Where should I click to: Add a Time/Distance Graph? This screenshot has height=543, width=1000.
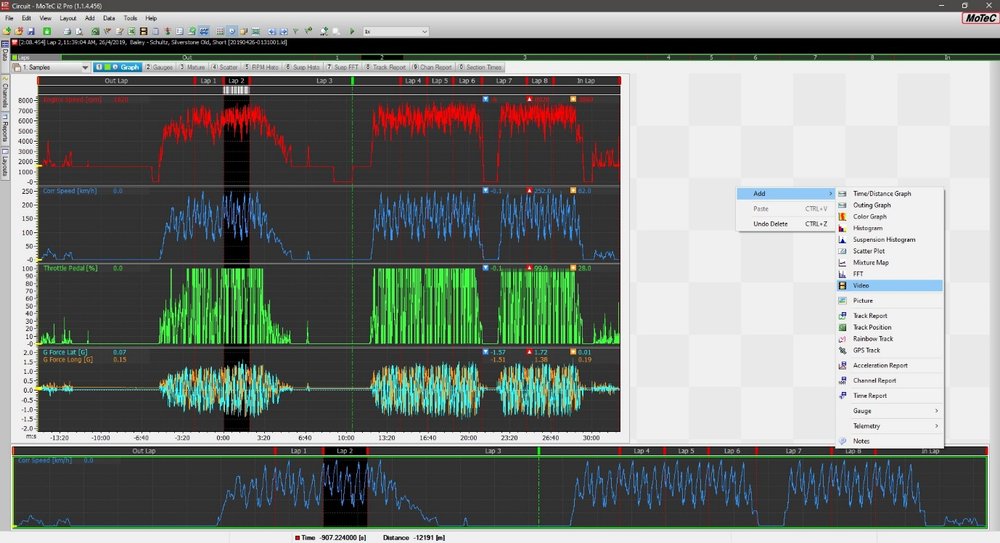pyautogui.click(x=890, y=193)
